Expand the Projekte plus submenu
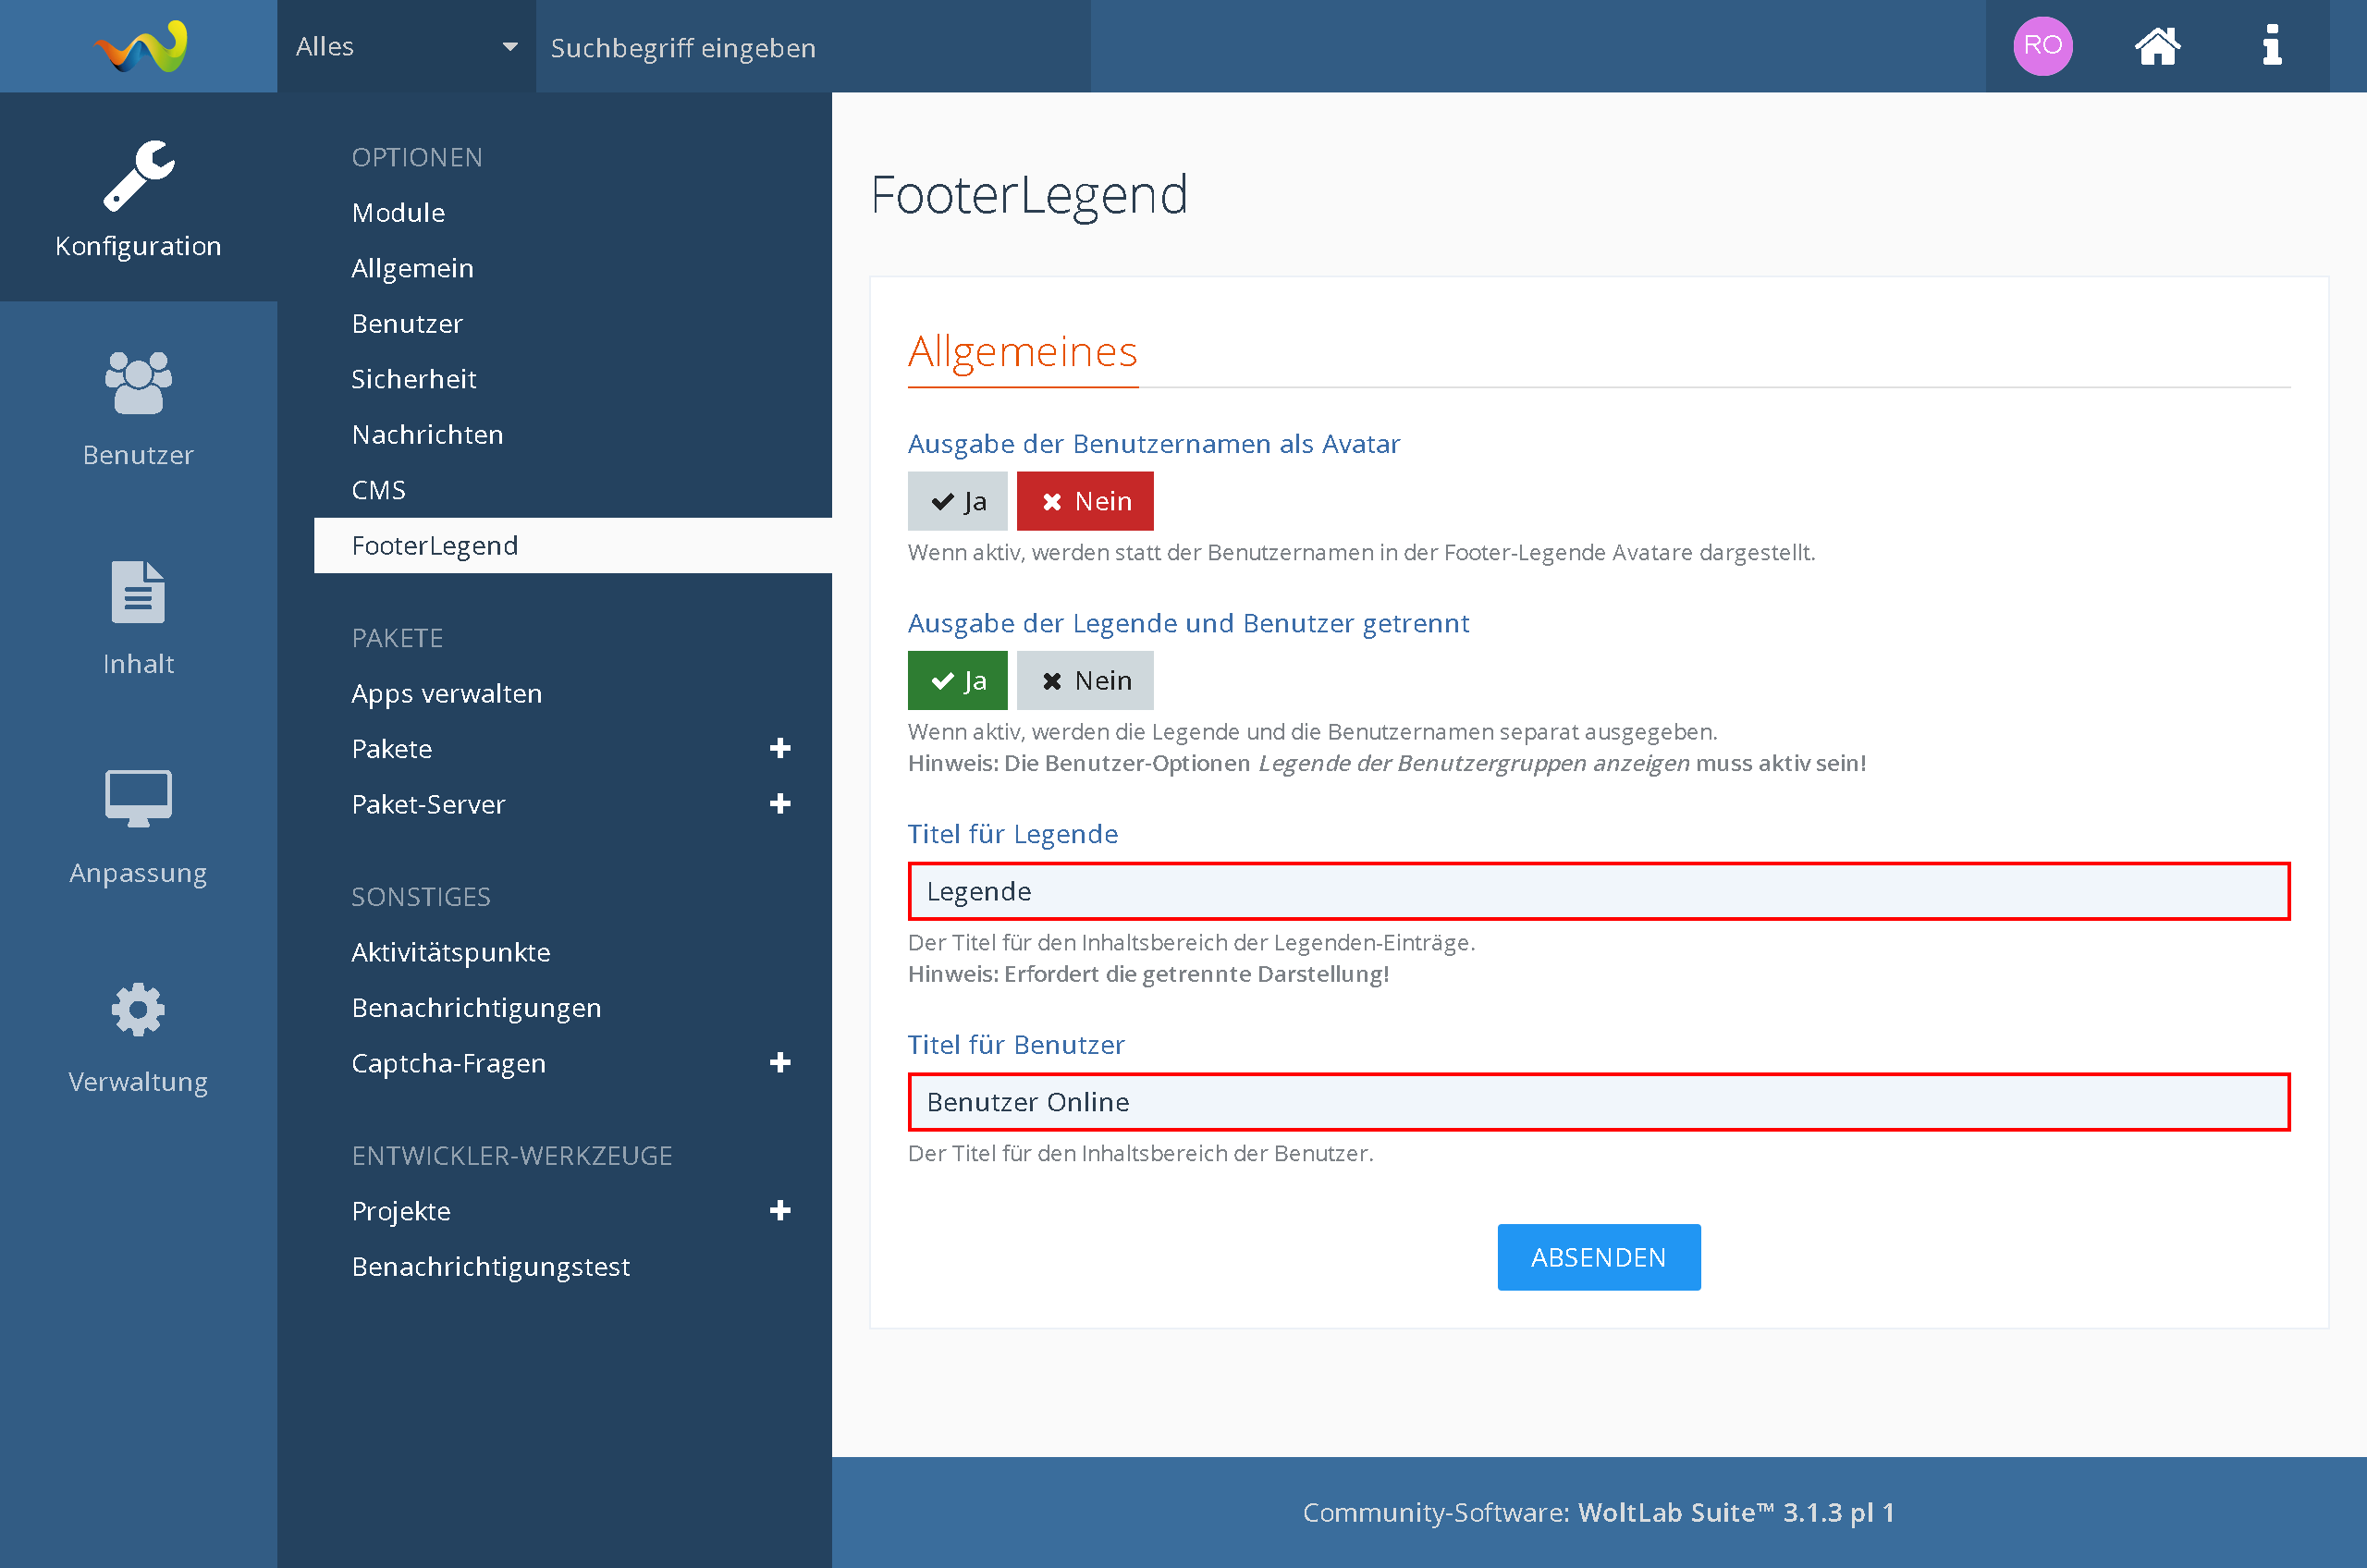The width and height of the screenshot is (2367, 1568). tap(780, 1211)
